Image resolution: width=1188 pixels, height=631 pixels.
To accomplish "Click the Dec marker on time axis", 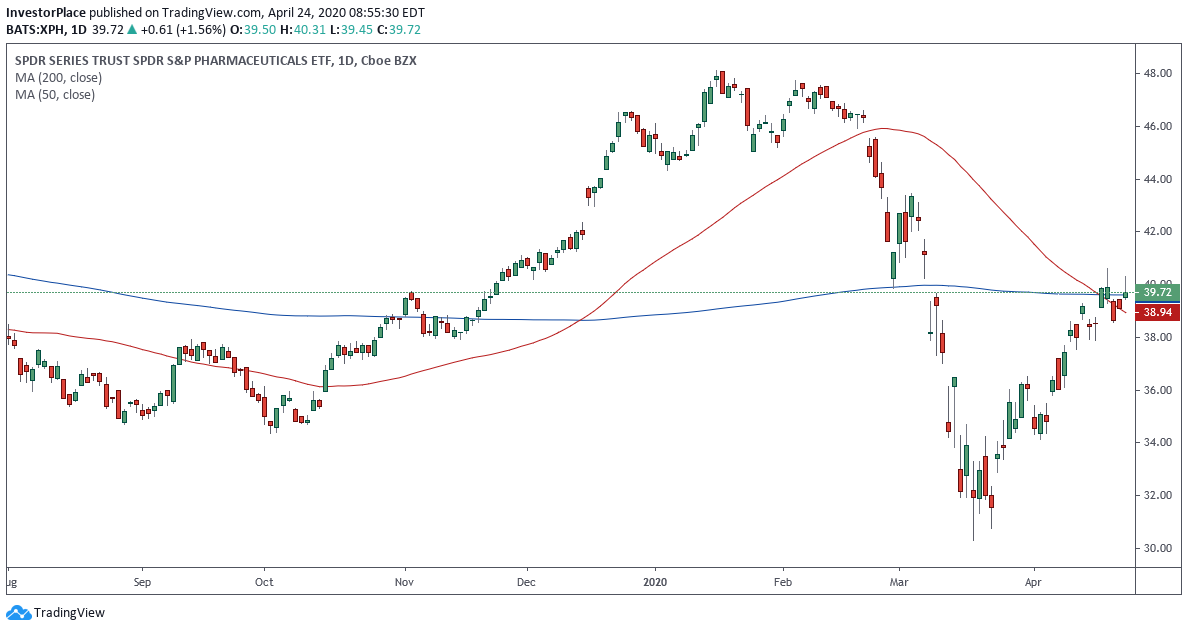I will [x=527, y=580].
